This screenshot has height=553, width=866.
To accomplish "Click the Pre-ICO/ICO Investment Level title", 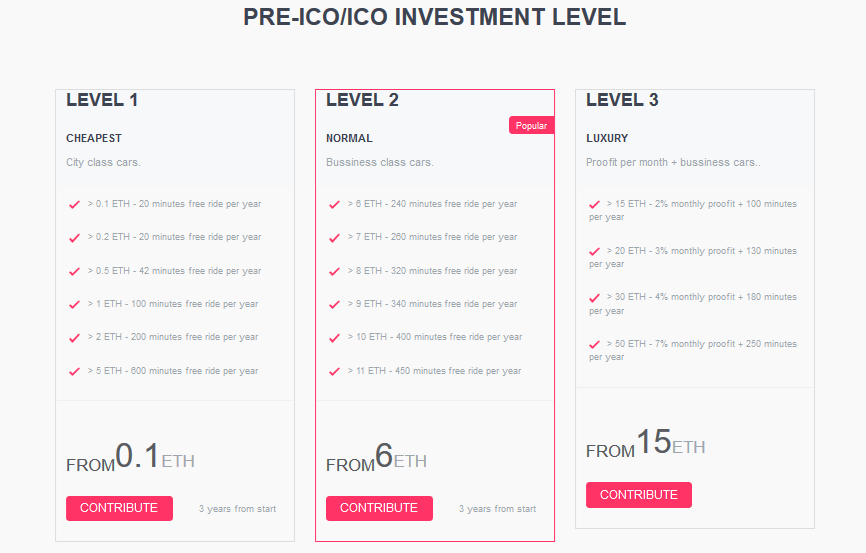I will tap(434, 17).
